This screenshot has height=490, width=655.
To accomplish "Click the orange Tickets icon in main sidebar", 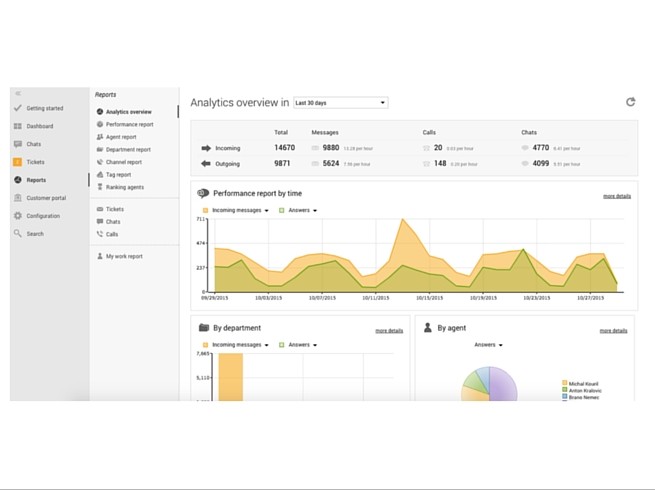I will click(18, 162).
